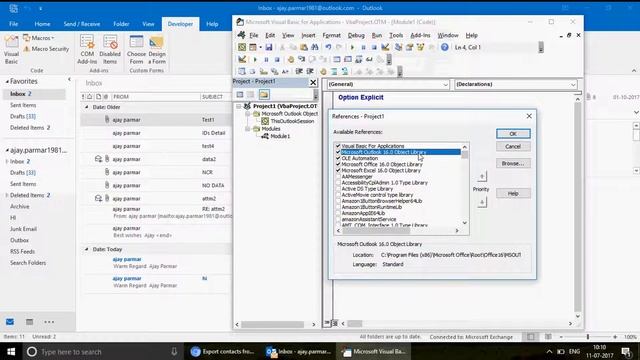Image resolution: width=640 pixels, height=360 pixels.
Task: Open the Tools menu in VBA editor
Action: click(x=396, y=36)
